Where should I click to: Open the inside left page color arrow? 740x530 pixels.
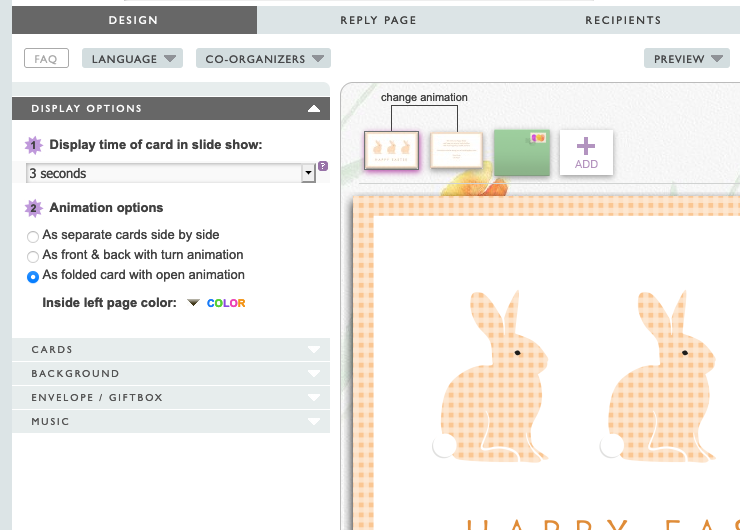[193, 303]
